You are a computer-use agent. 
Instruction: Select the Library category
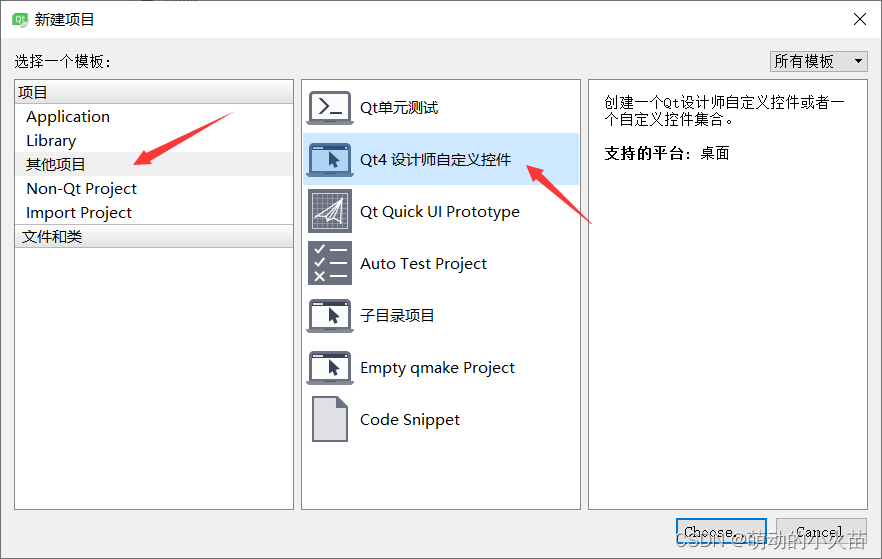[154, 141]
